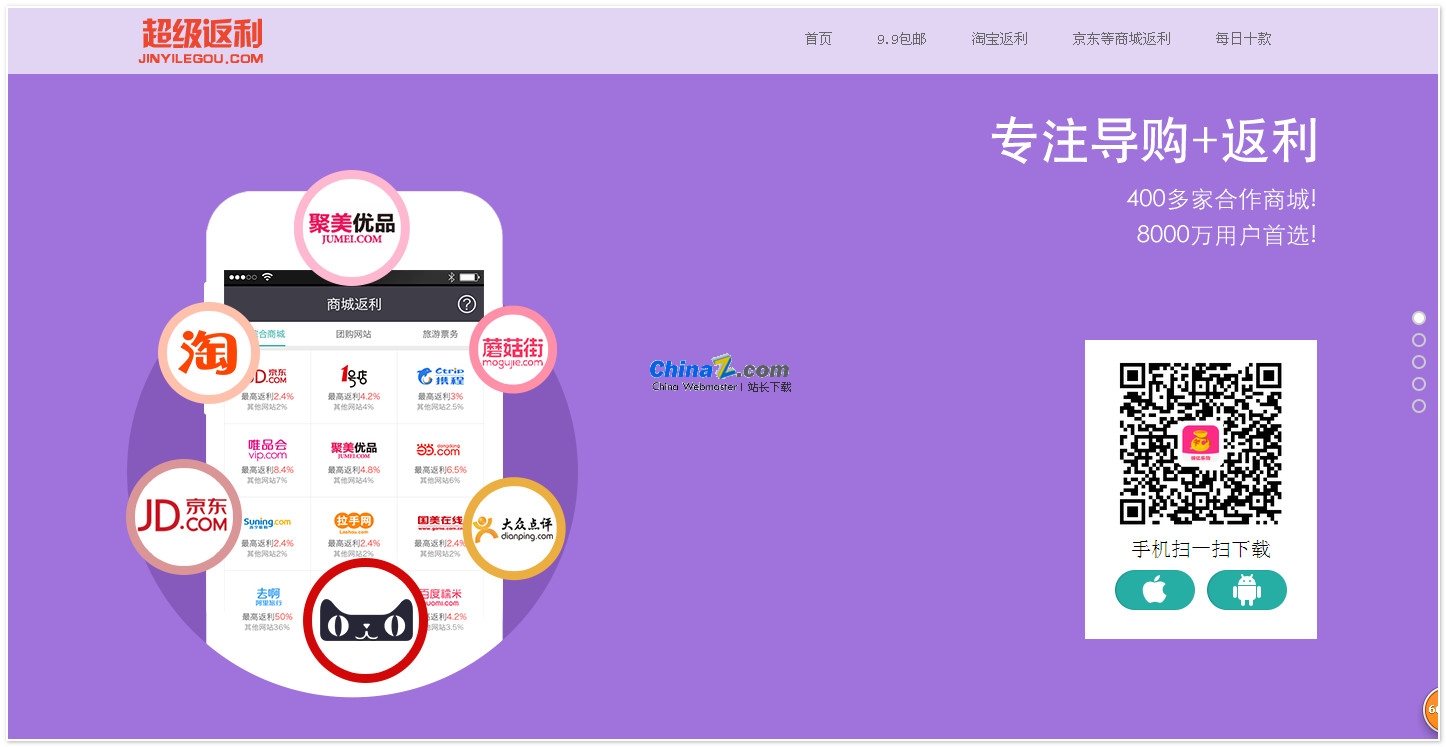Click the 400多家合作商城! text
This screenshot has width=1446, height=747.
tap(1222, 199)
